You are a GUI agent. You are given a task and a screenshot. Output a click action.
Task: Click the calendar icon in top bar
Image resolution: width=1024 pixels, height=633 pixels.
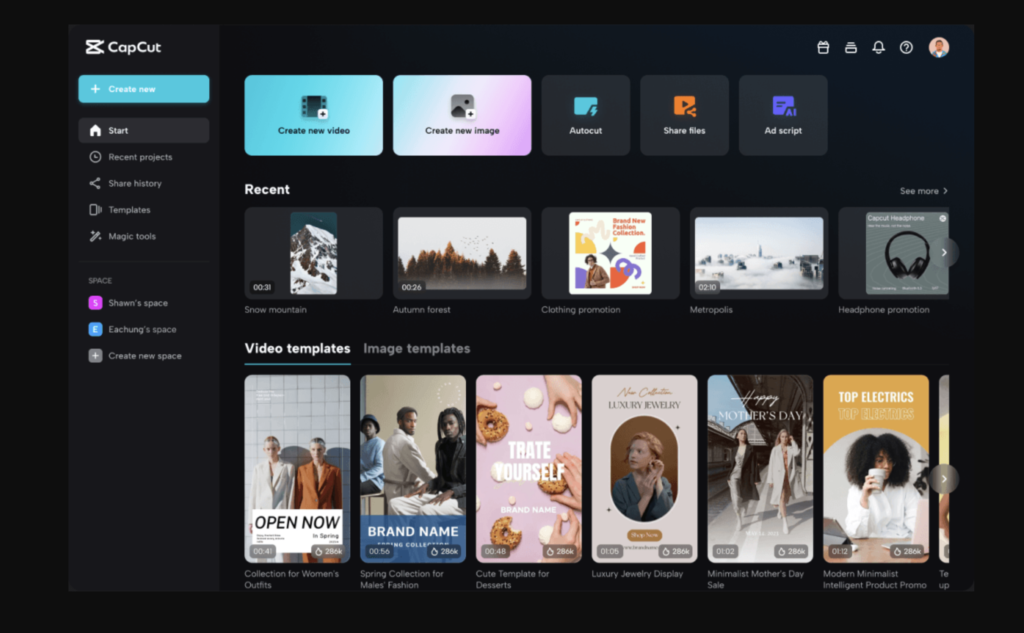(823, 47)
